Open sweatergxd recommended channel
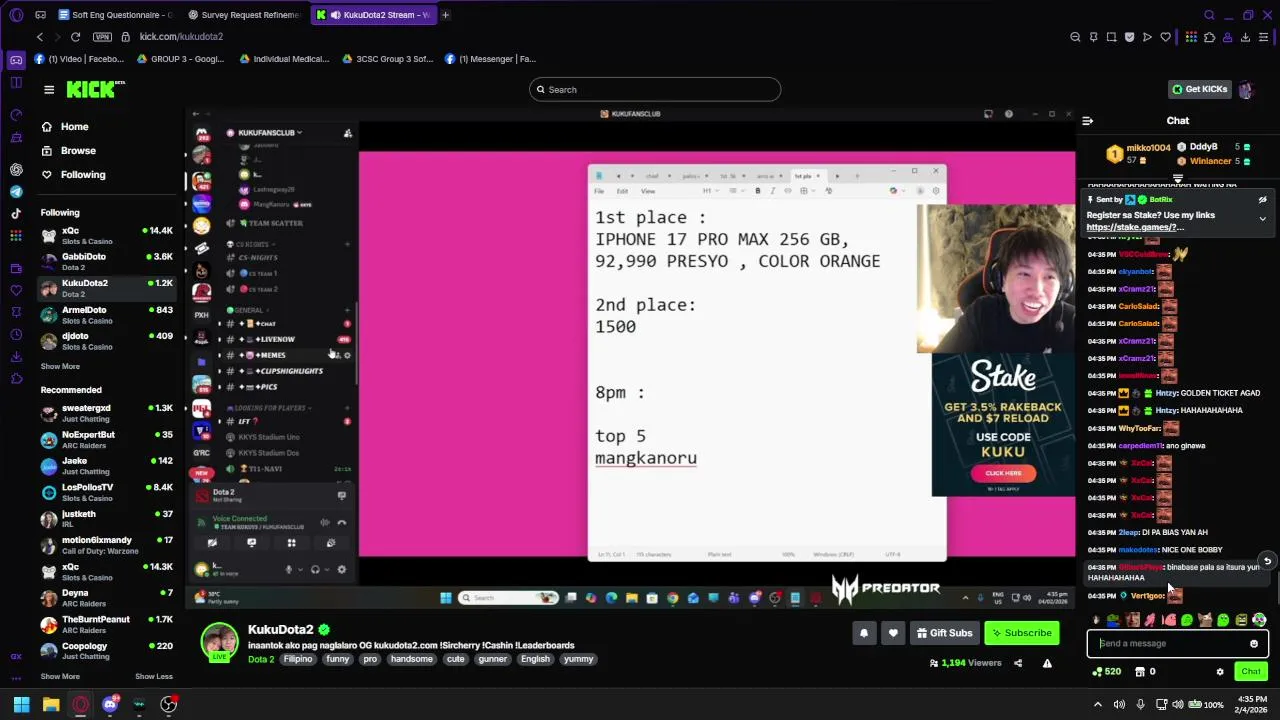 (x=106, y=413)
